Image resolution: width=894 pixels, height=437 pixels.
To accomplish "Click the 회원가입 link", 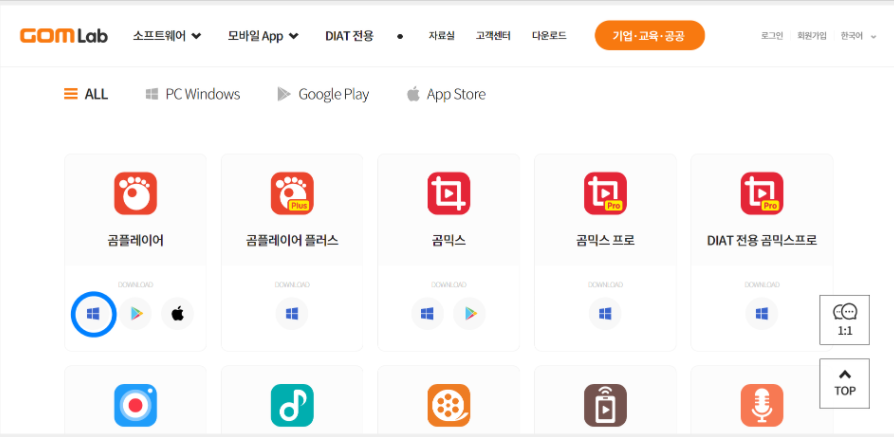I will (x=811, y=36).
